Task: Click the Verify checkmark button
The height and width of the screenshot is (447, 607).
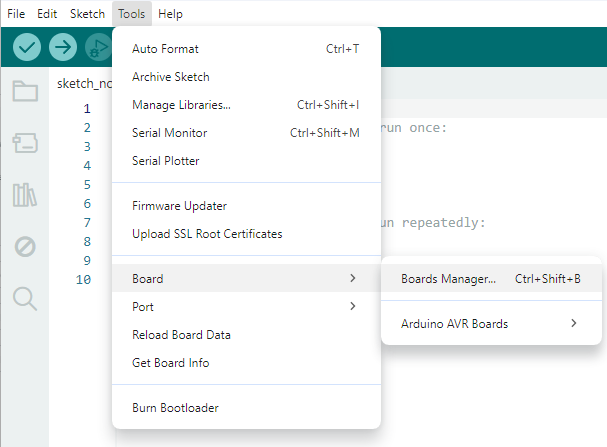Action: point(28,48)
